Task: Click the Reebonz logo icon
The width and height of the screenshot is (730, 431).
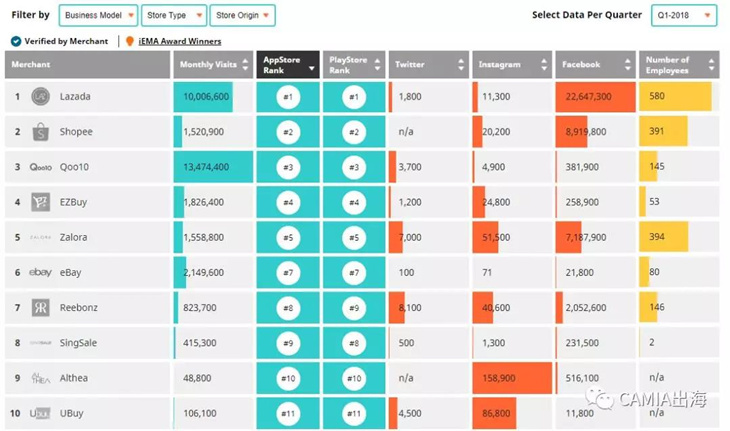Action: [40, 307]
